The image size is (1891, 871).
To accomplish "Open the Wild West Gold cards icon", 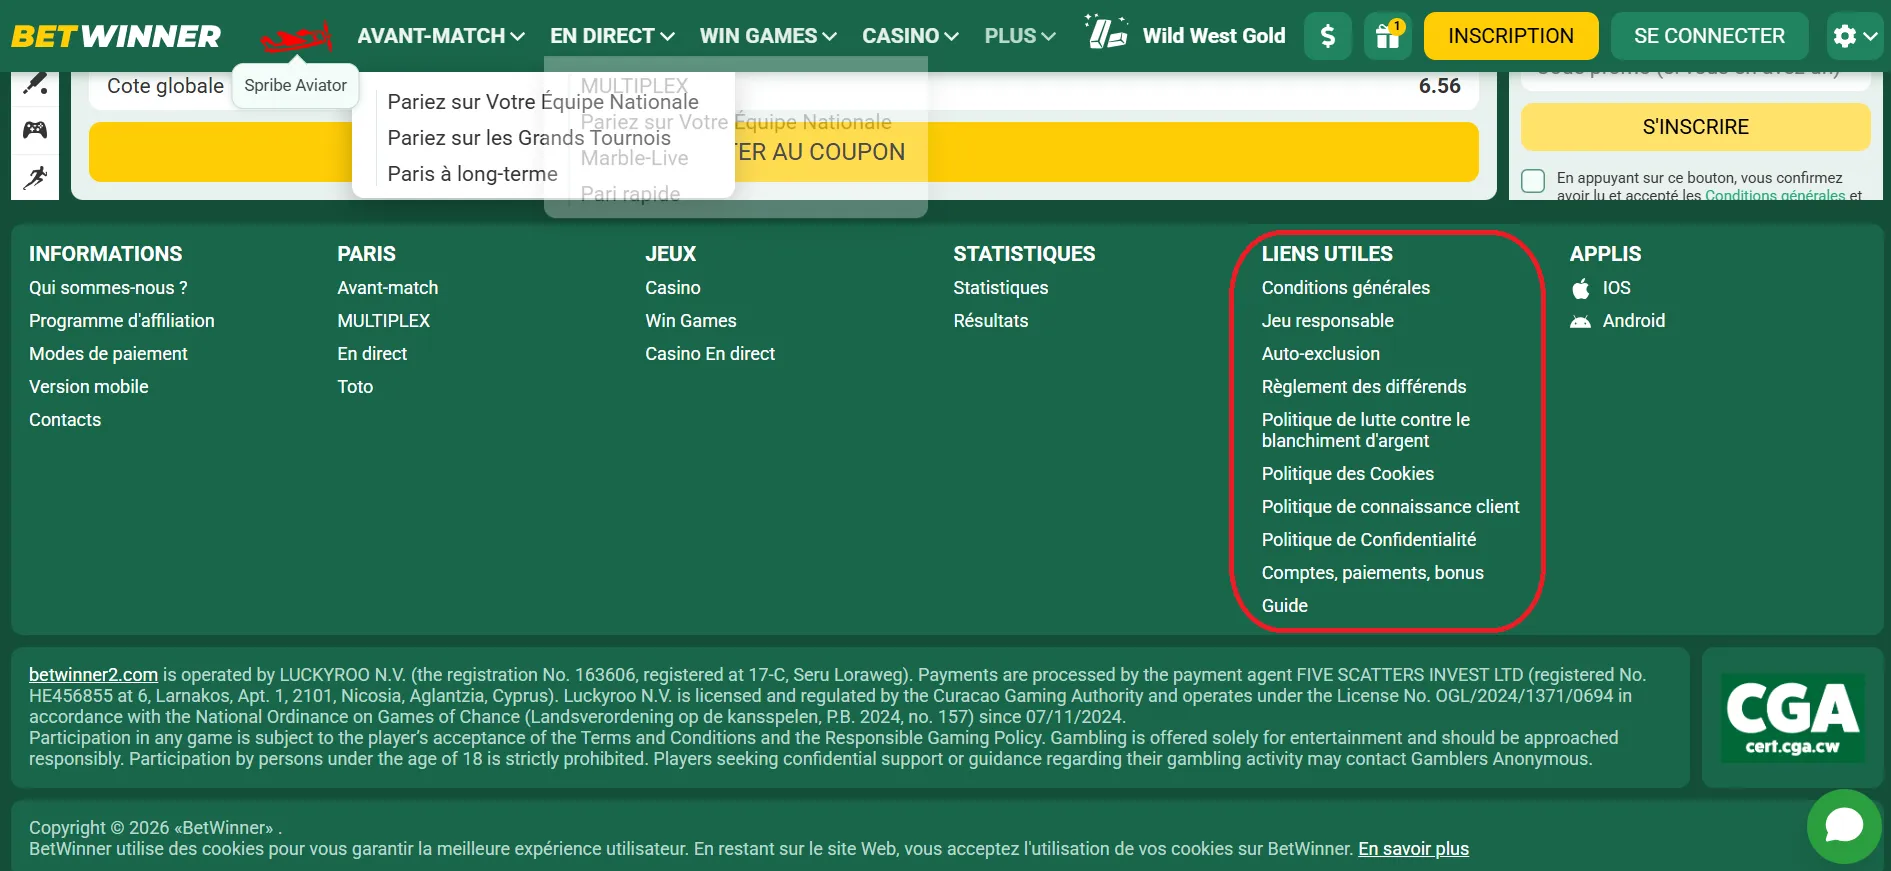I will [x=1107, y=33].
